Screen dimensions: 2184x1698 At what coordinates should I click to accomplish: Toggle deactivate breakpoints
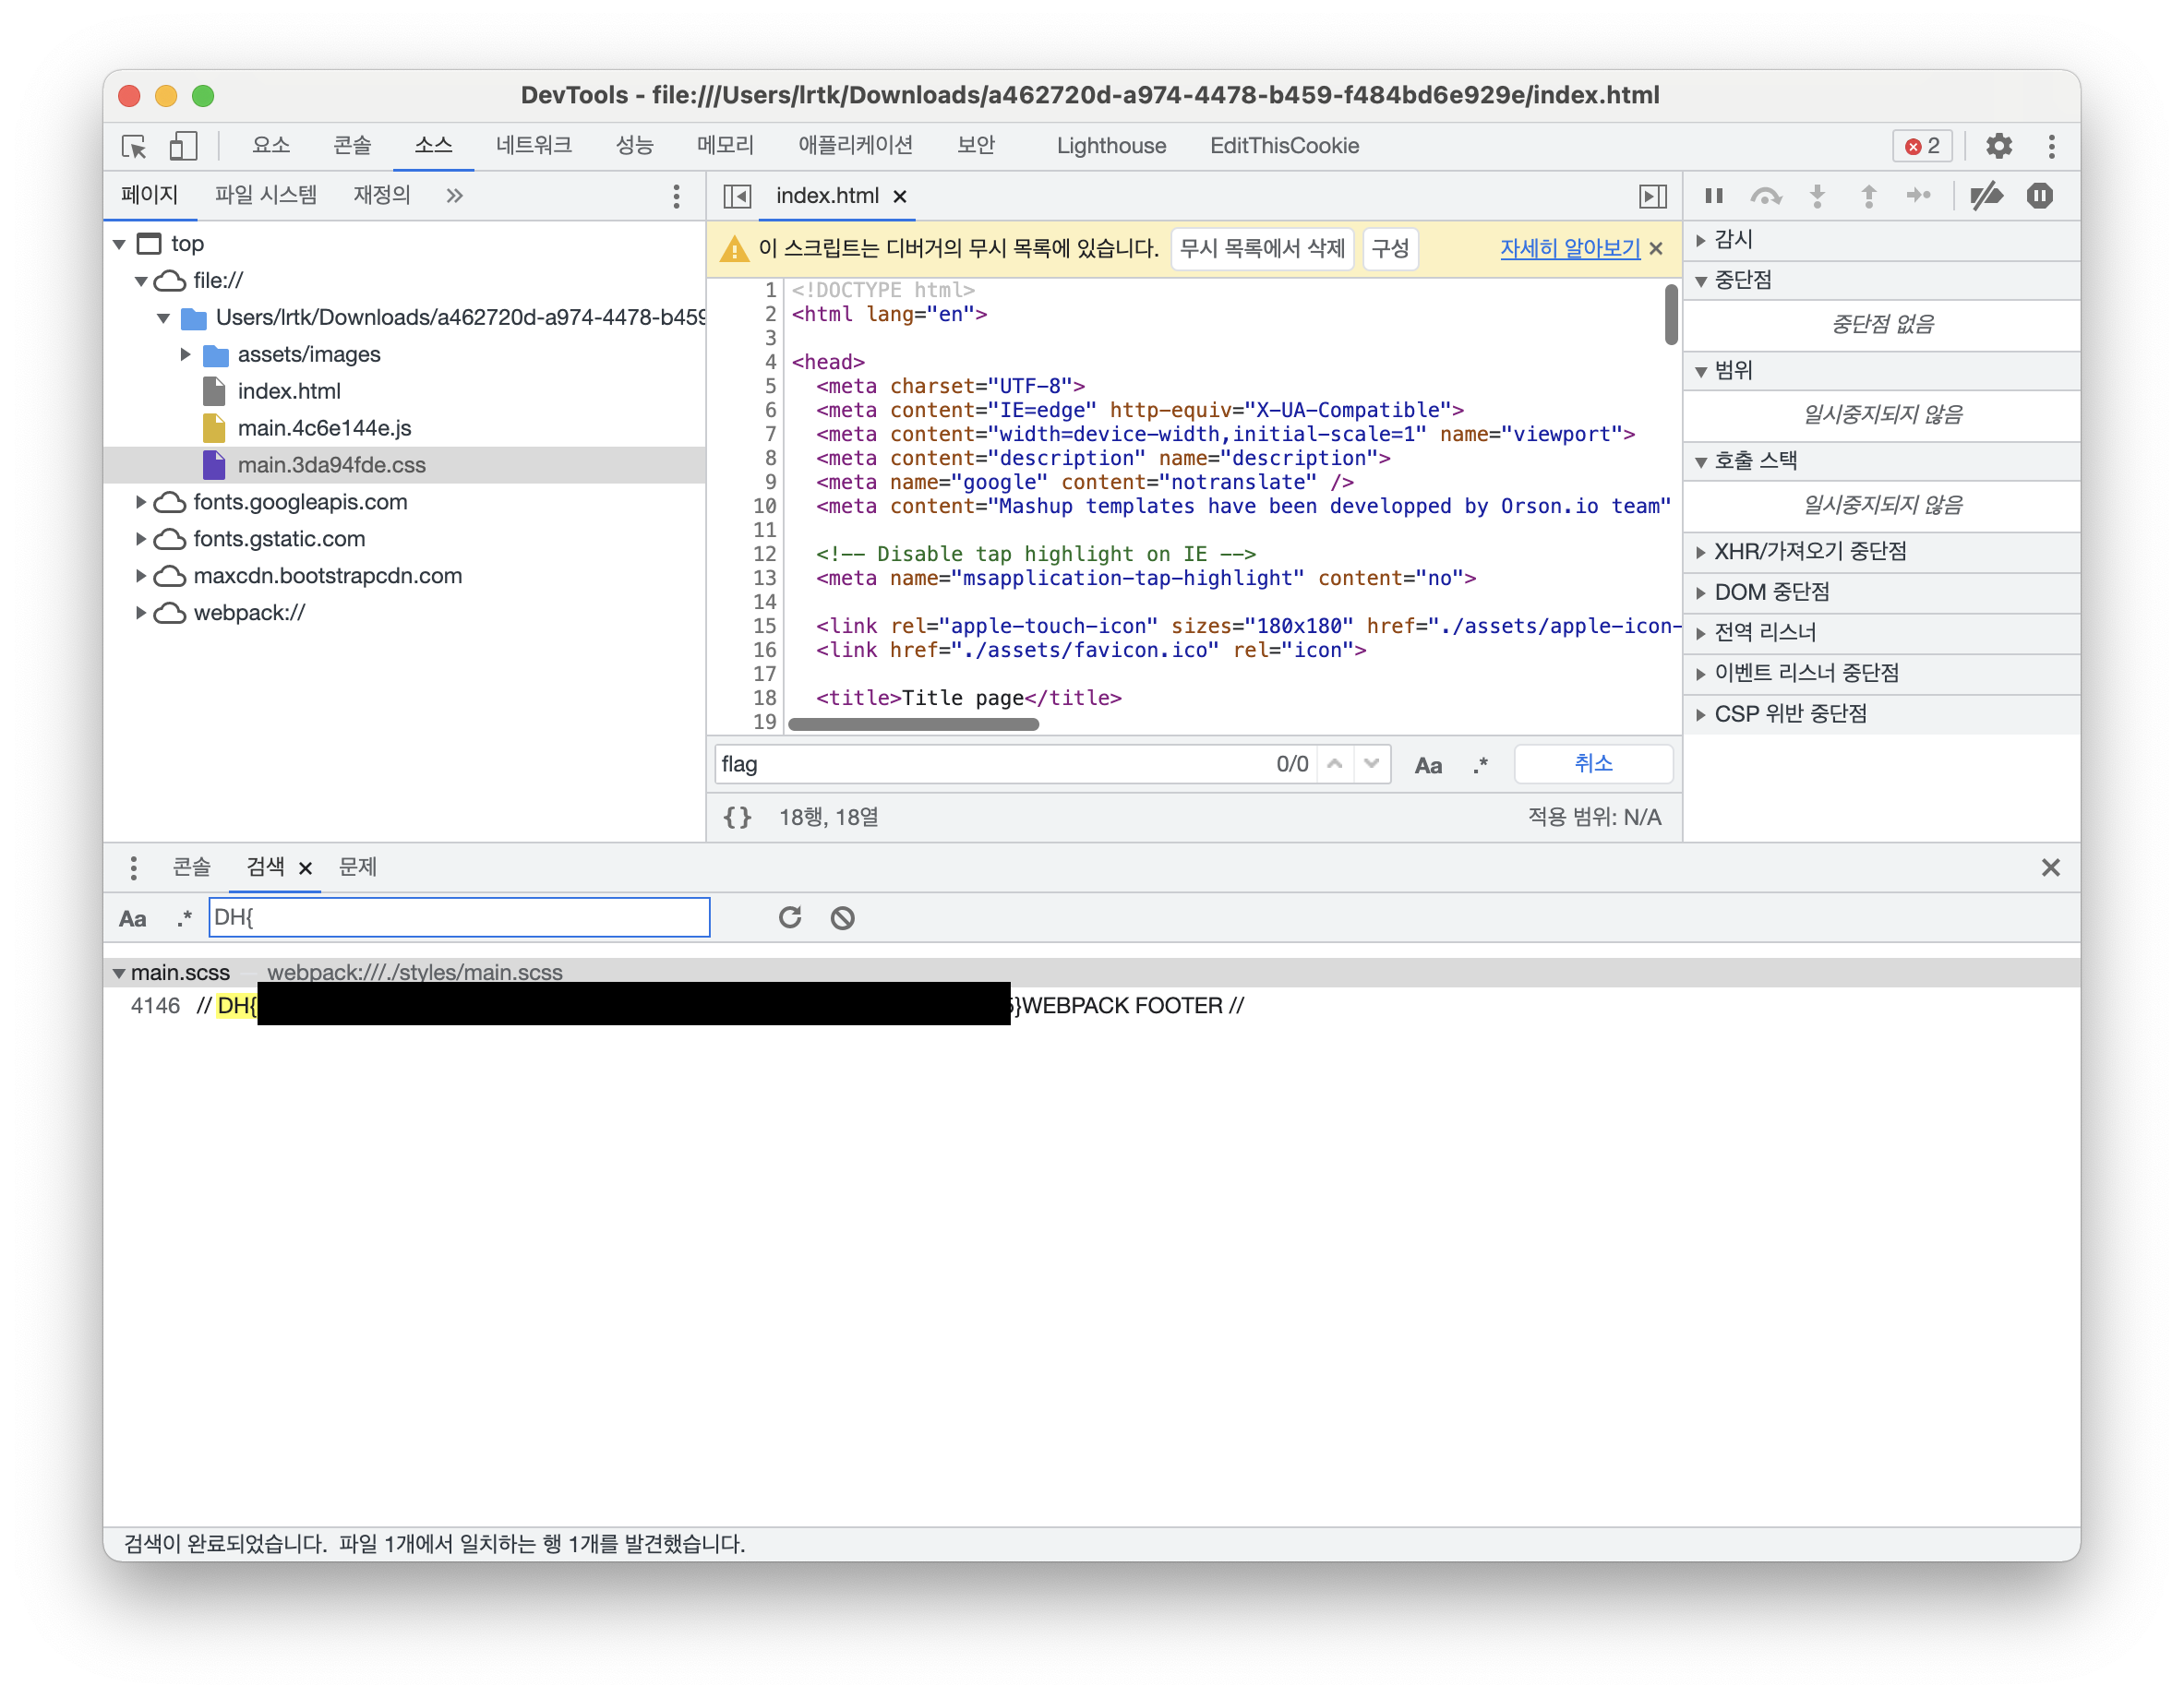(1986, 196)
